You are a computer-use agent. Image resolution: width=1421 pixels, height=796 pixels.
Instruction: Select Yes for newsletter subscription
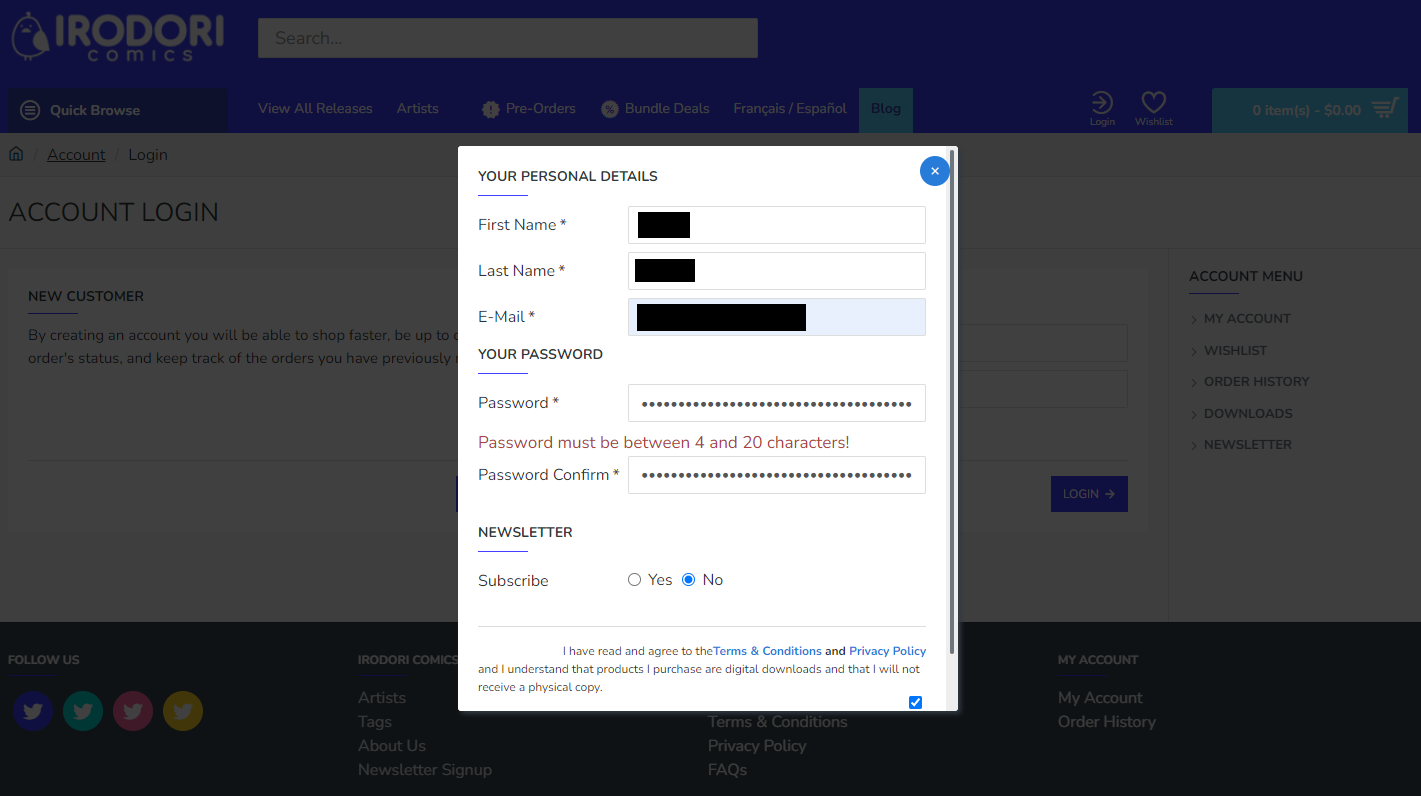(634, 580)
